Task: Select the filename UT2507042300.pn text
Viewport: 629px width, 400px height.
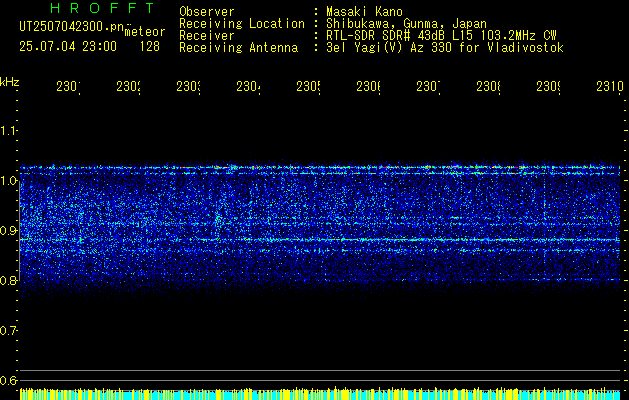Action: click(x=71, y=27)
